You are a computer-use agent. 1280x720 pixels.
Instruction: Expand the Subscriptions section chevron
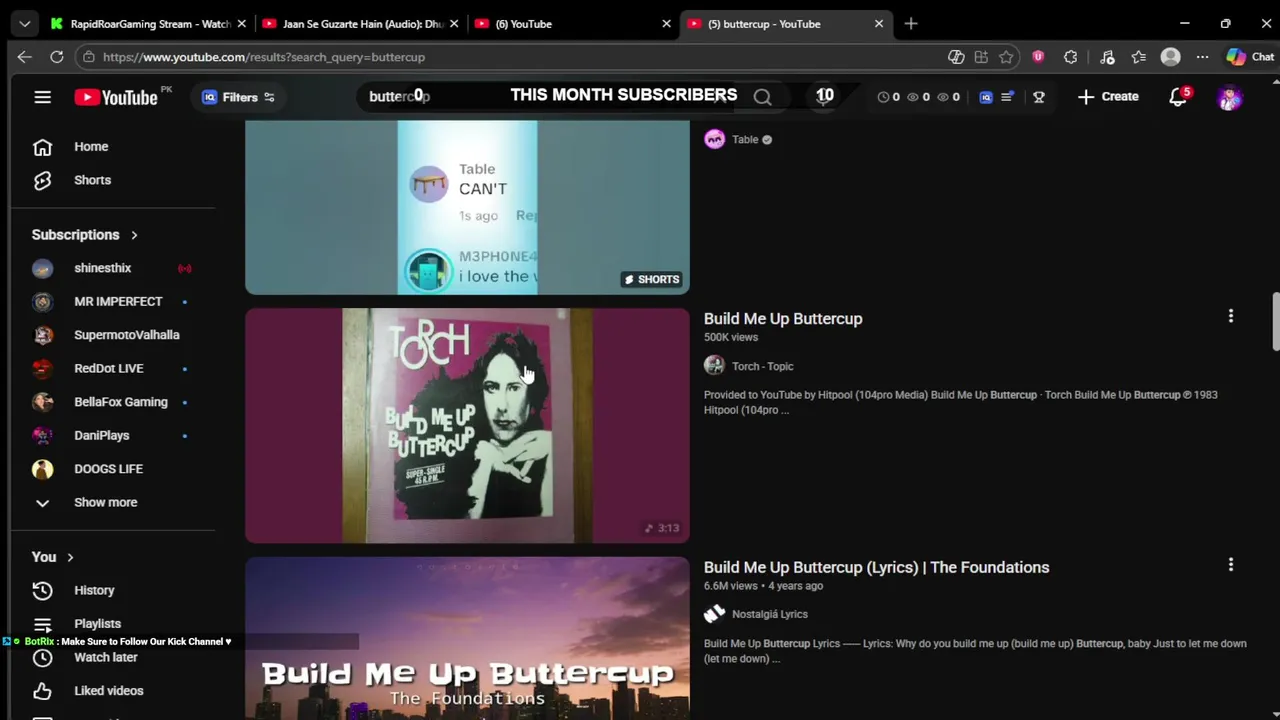tap(134, 235)
